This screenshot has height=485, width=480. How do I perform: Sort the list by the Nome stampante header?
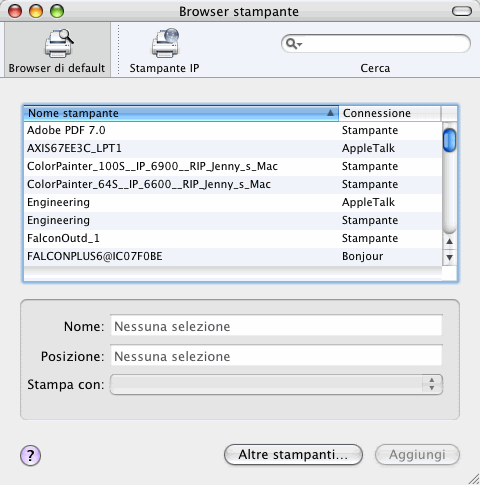tap(181, 113)
